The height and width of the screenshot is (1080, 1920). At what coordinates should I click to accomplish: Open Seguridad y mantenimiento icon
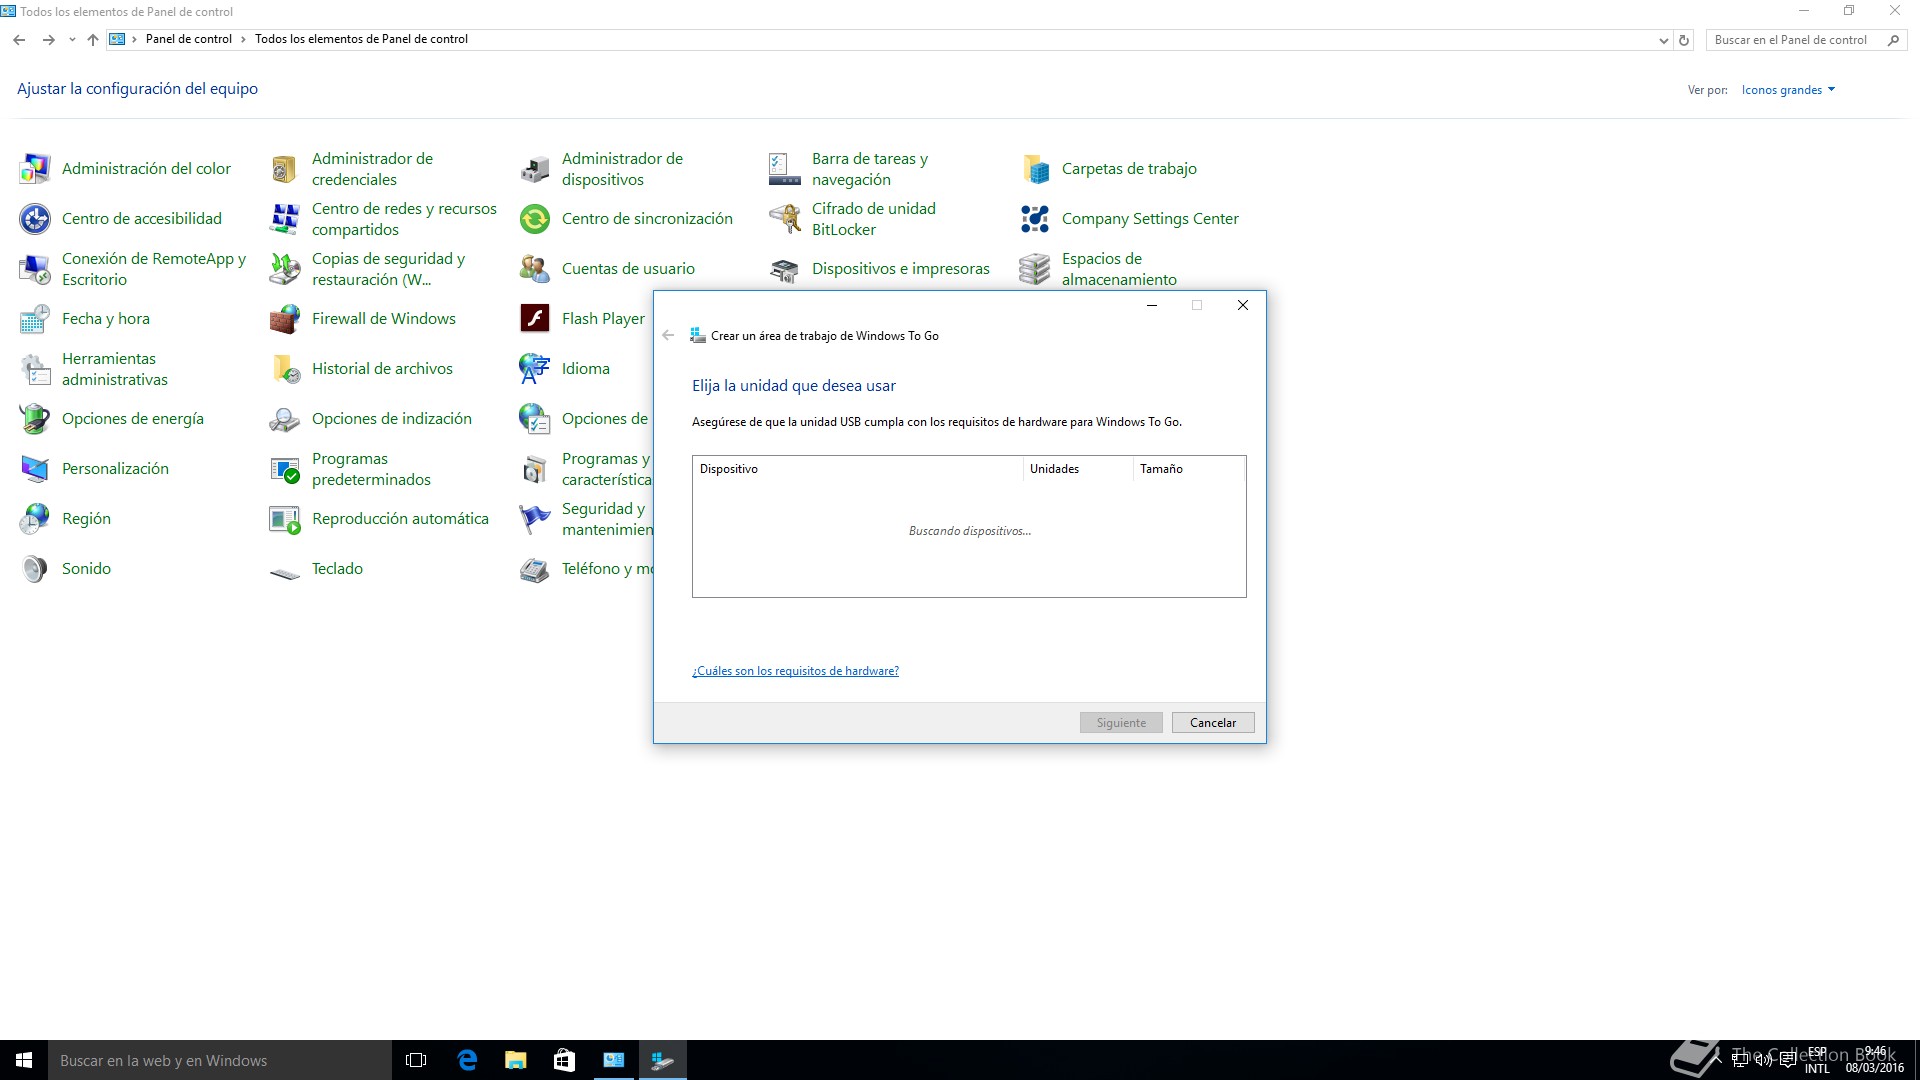click(x=535, y=519)
